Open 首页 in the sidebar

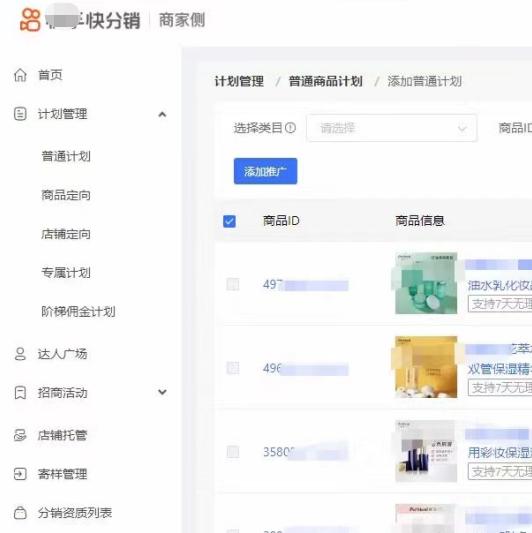(50, 75)
